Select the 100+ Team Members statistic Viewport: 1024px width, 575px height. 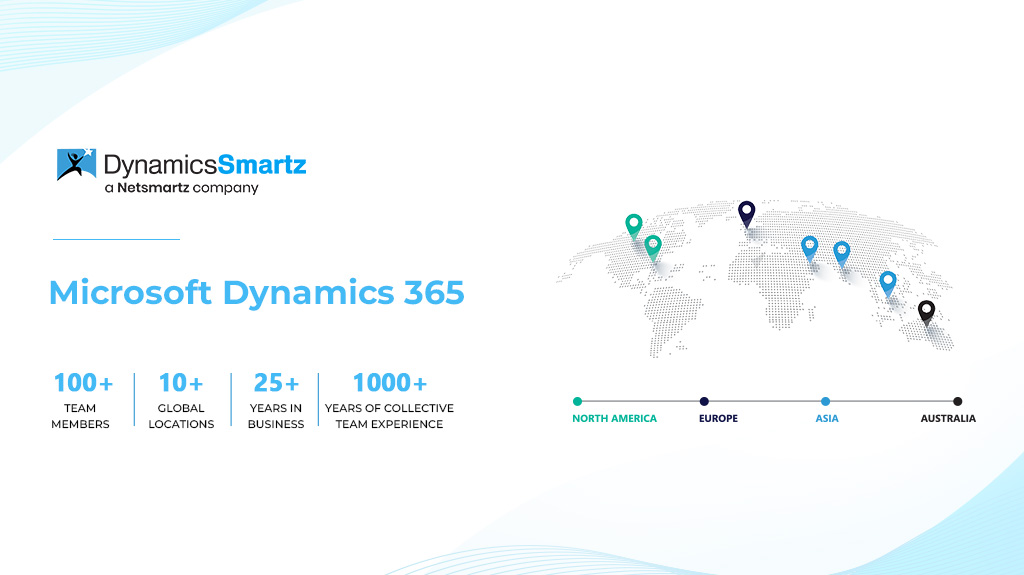pos(83,400)
